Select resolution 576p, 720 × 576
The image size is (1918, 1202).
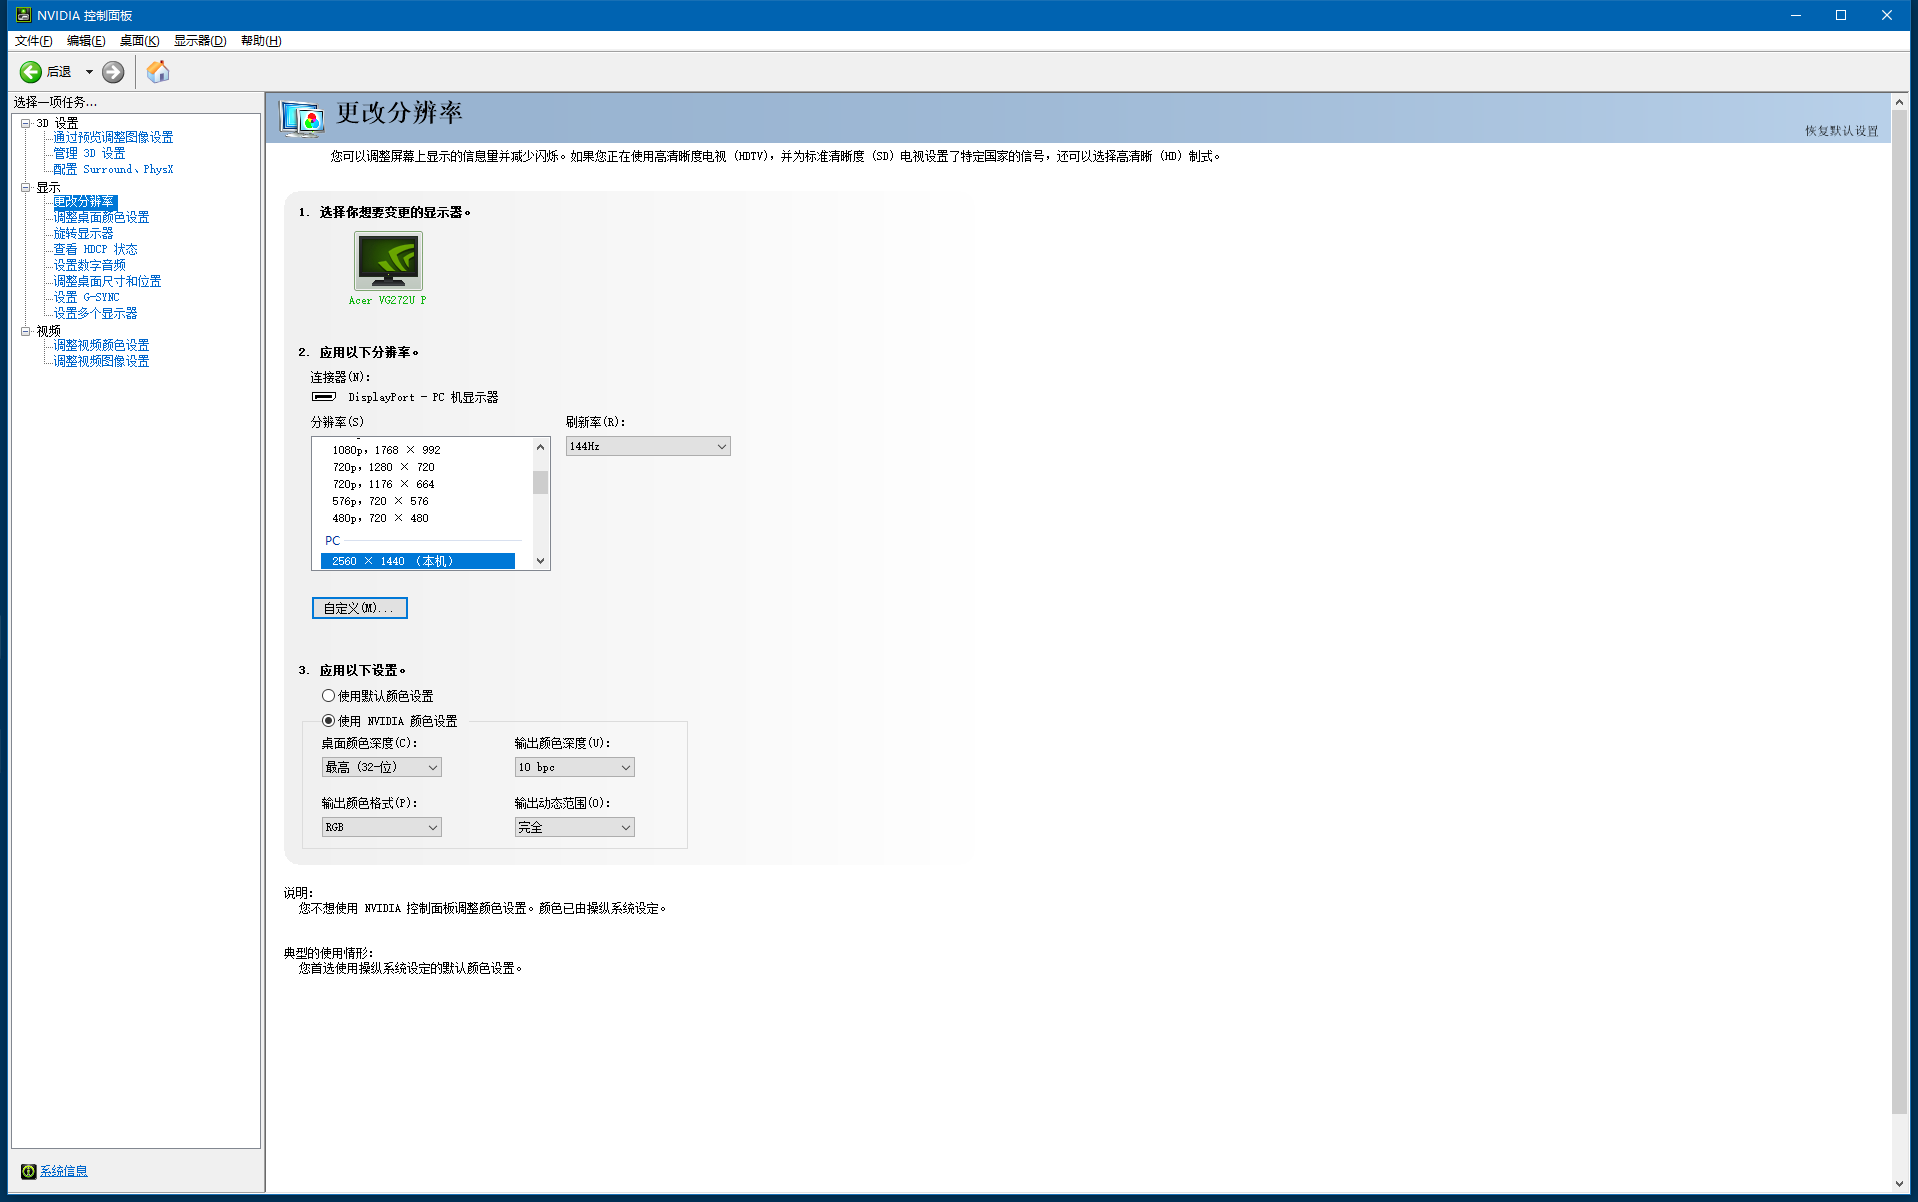380,501
